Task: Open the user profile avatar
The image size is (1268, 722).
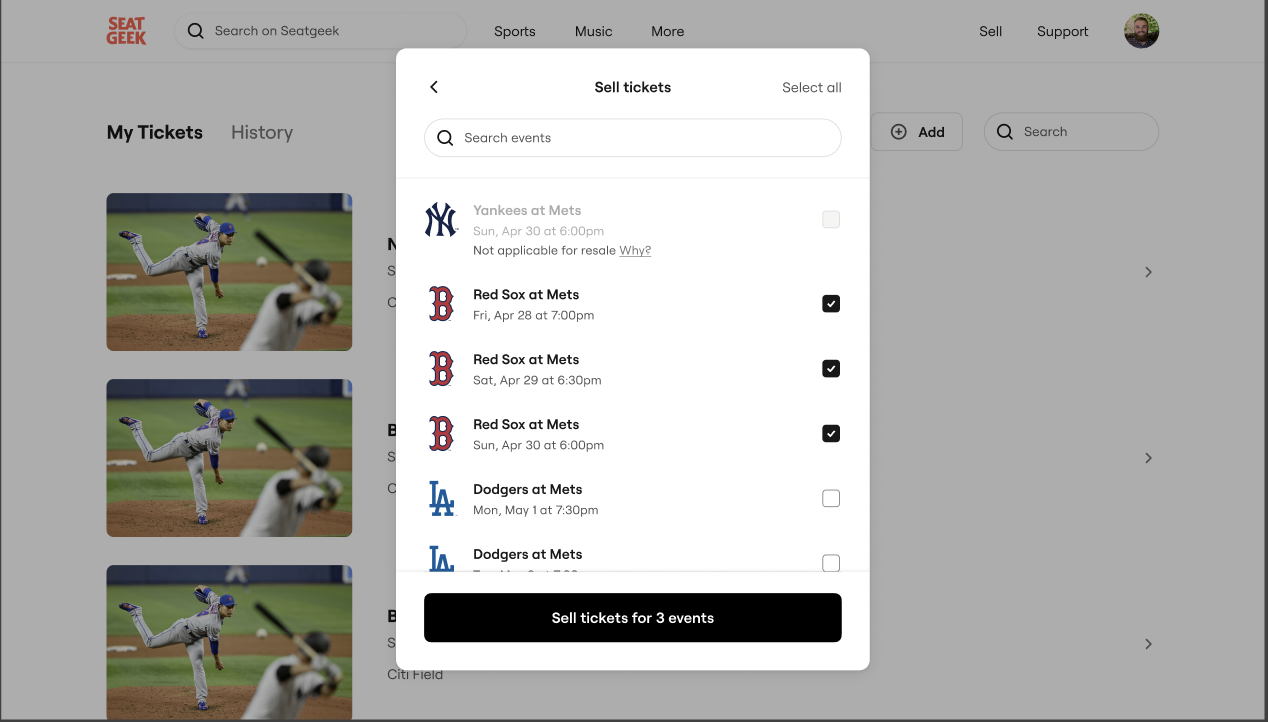Action: [1141, 31]
